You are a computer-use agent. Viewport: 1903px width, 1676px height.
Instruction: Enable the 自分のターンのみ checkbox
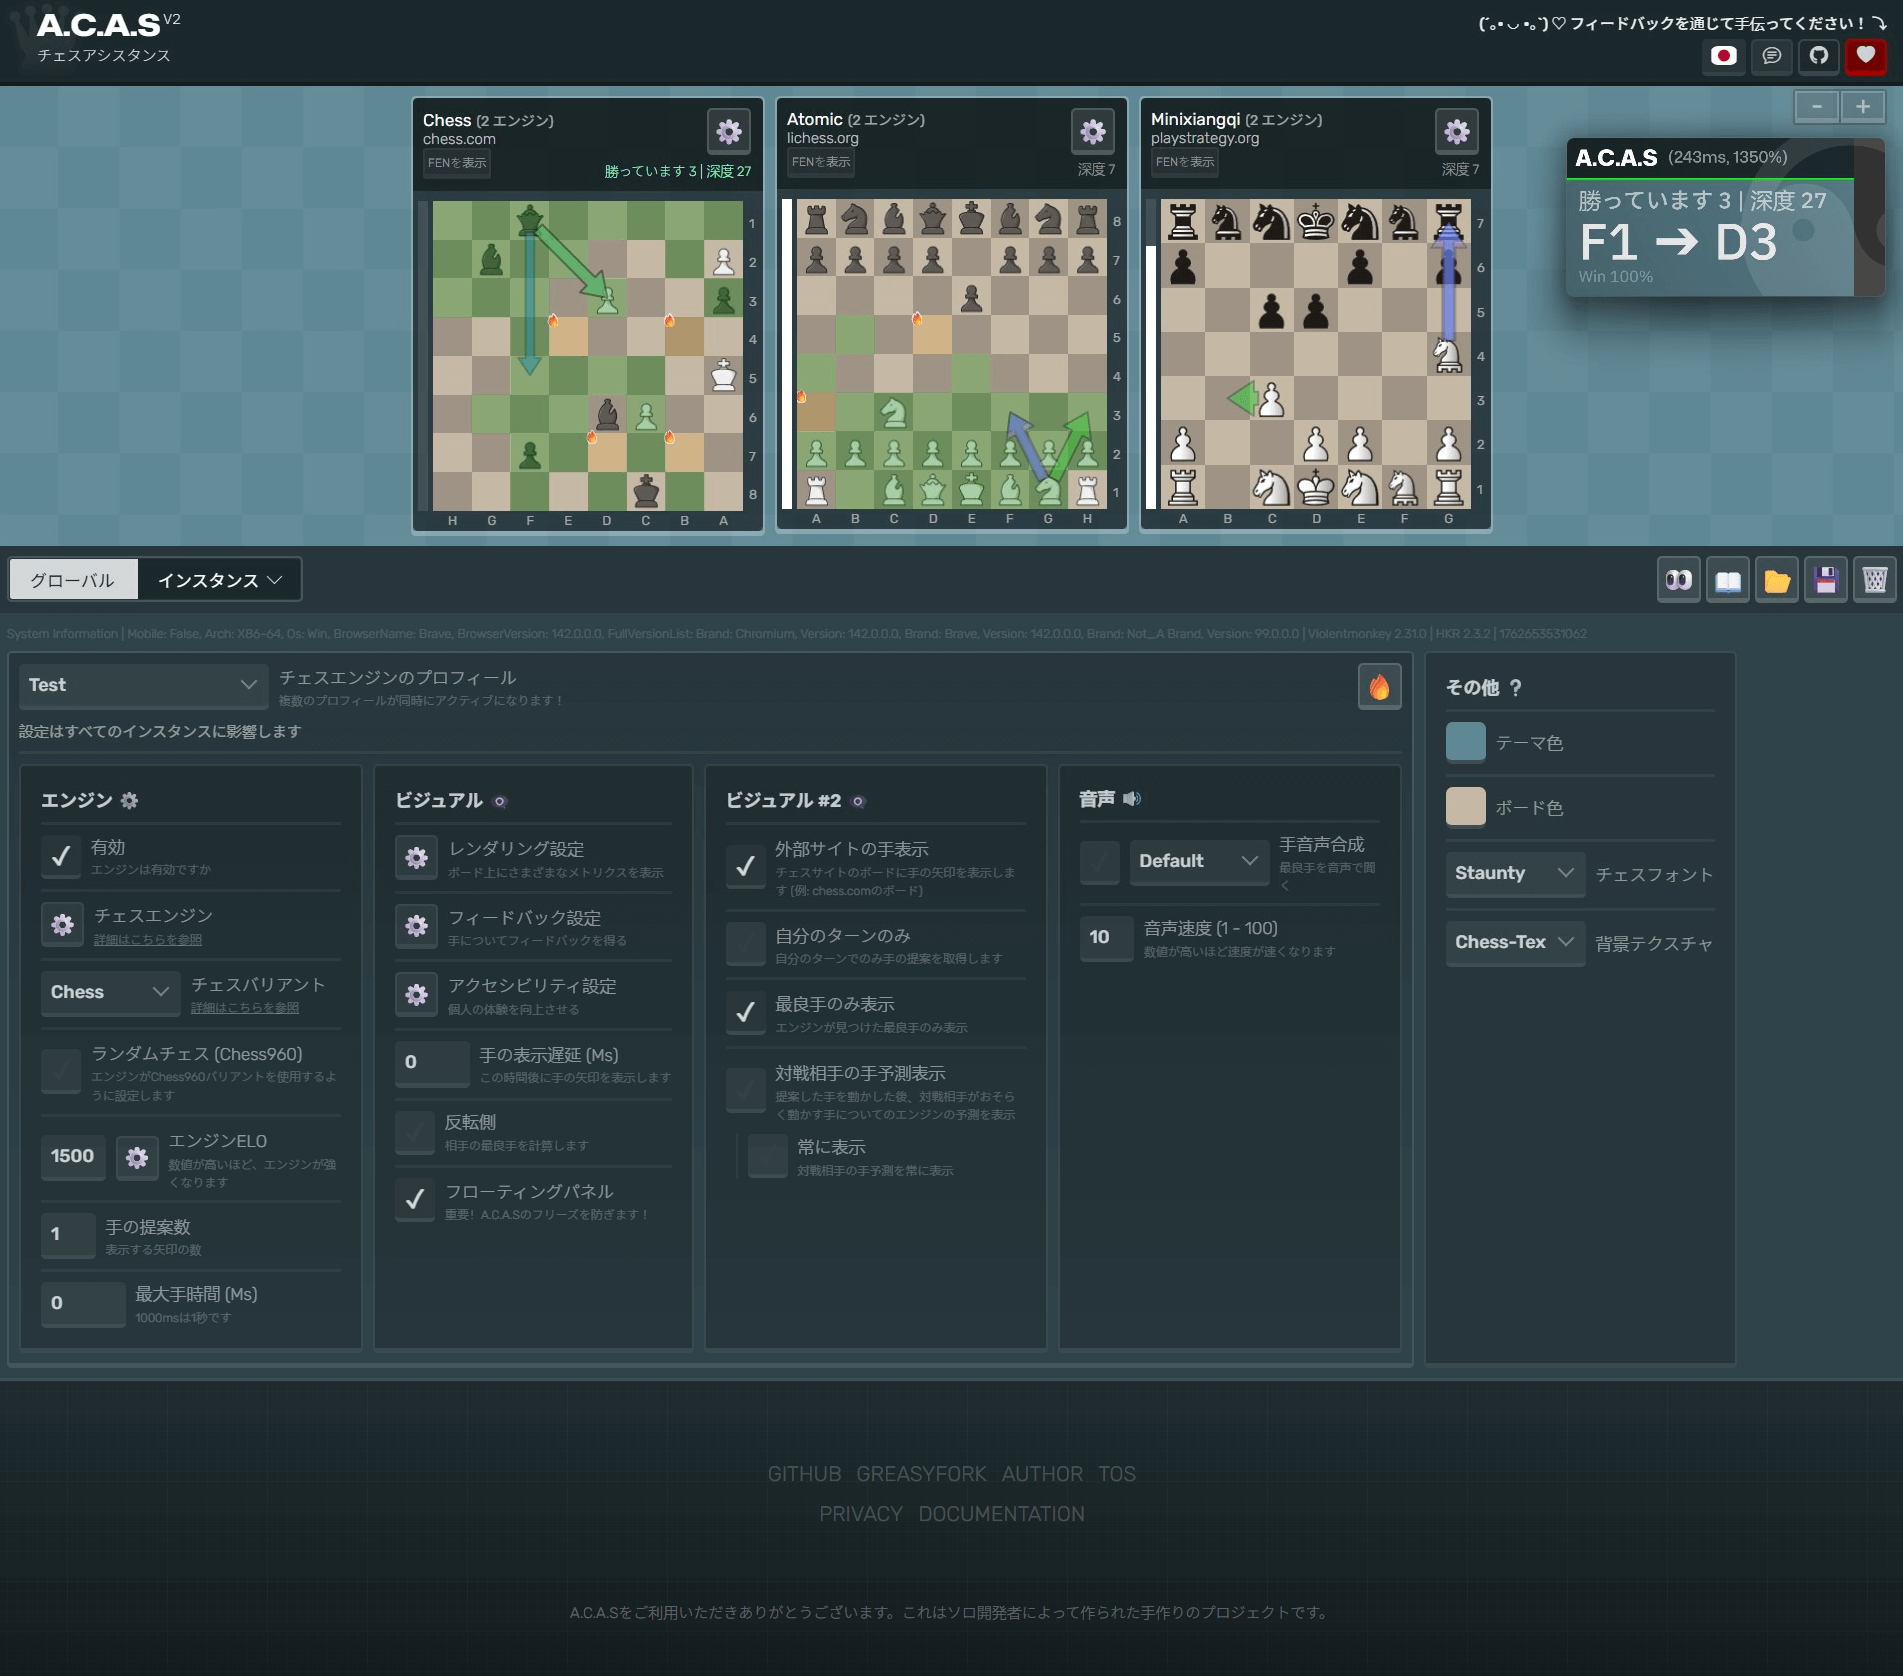click(x=745, y=944)
